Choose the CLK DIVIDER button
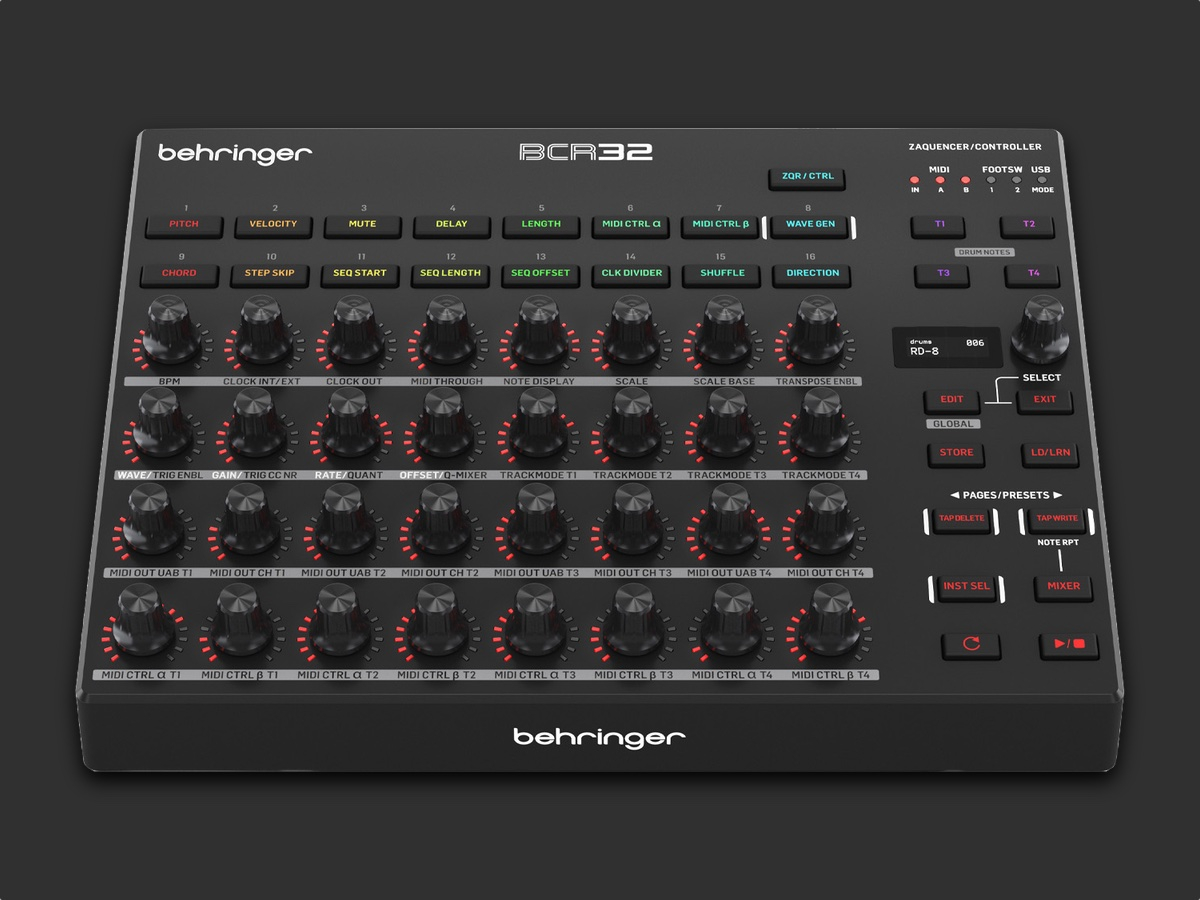1200x900 pixels. [x=631, y=274]
